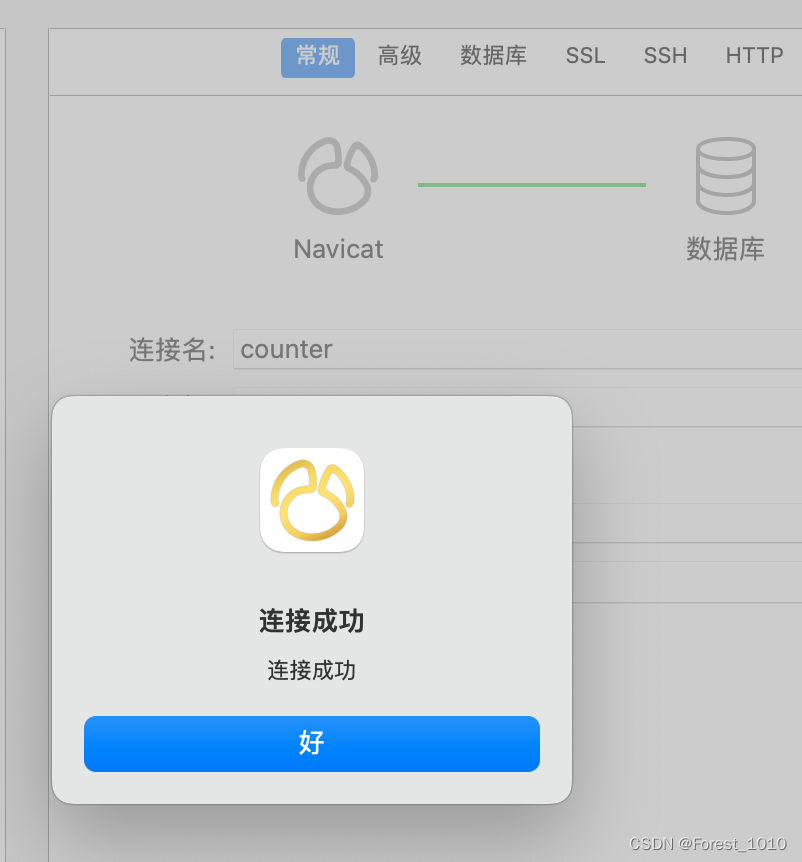
Task: Click the Navicat text under the logo
Action: click(338, 250)
